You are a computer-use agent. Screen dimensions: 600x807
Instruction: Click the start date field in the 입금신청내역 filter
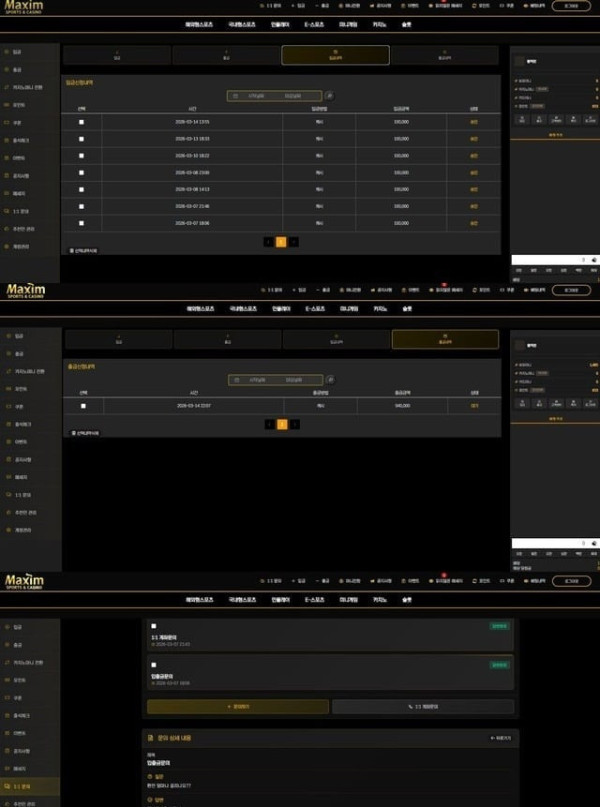[x=256, y=96]
